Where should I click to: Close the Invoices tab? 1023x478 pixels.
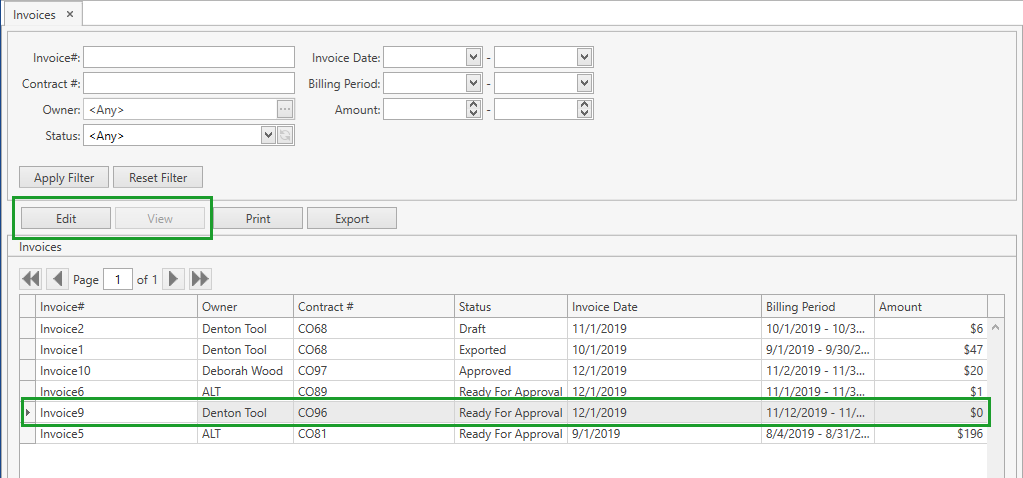point(69,15)
